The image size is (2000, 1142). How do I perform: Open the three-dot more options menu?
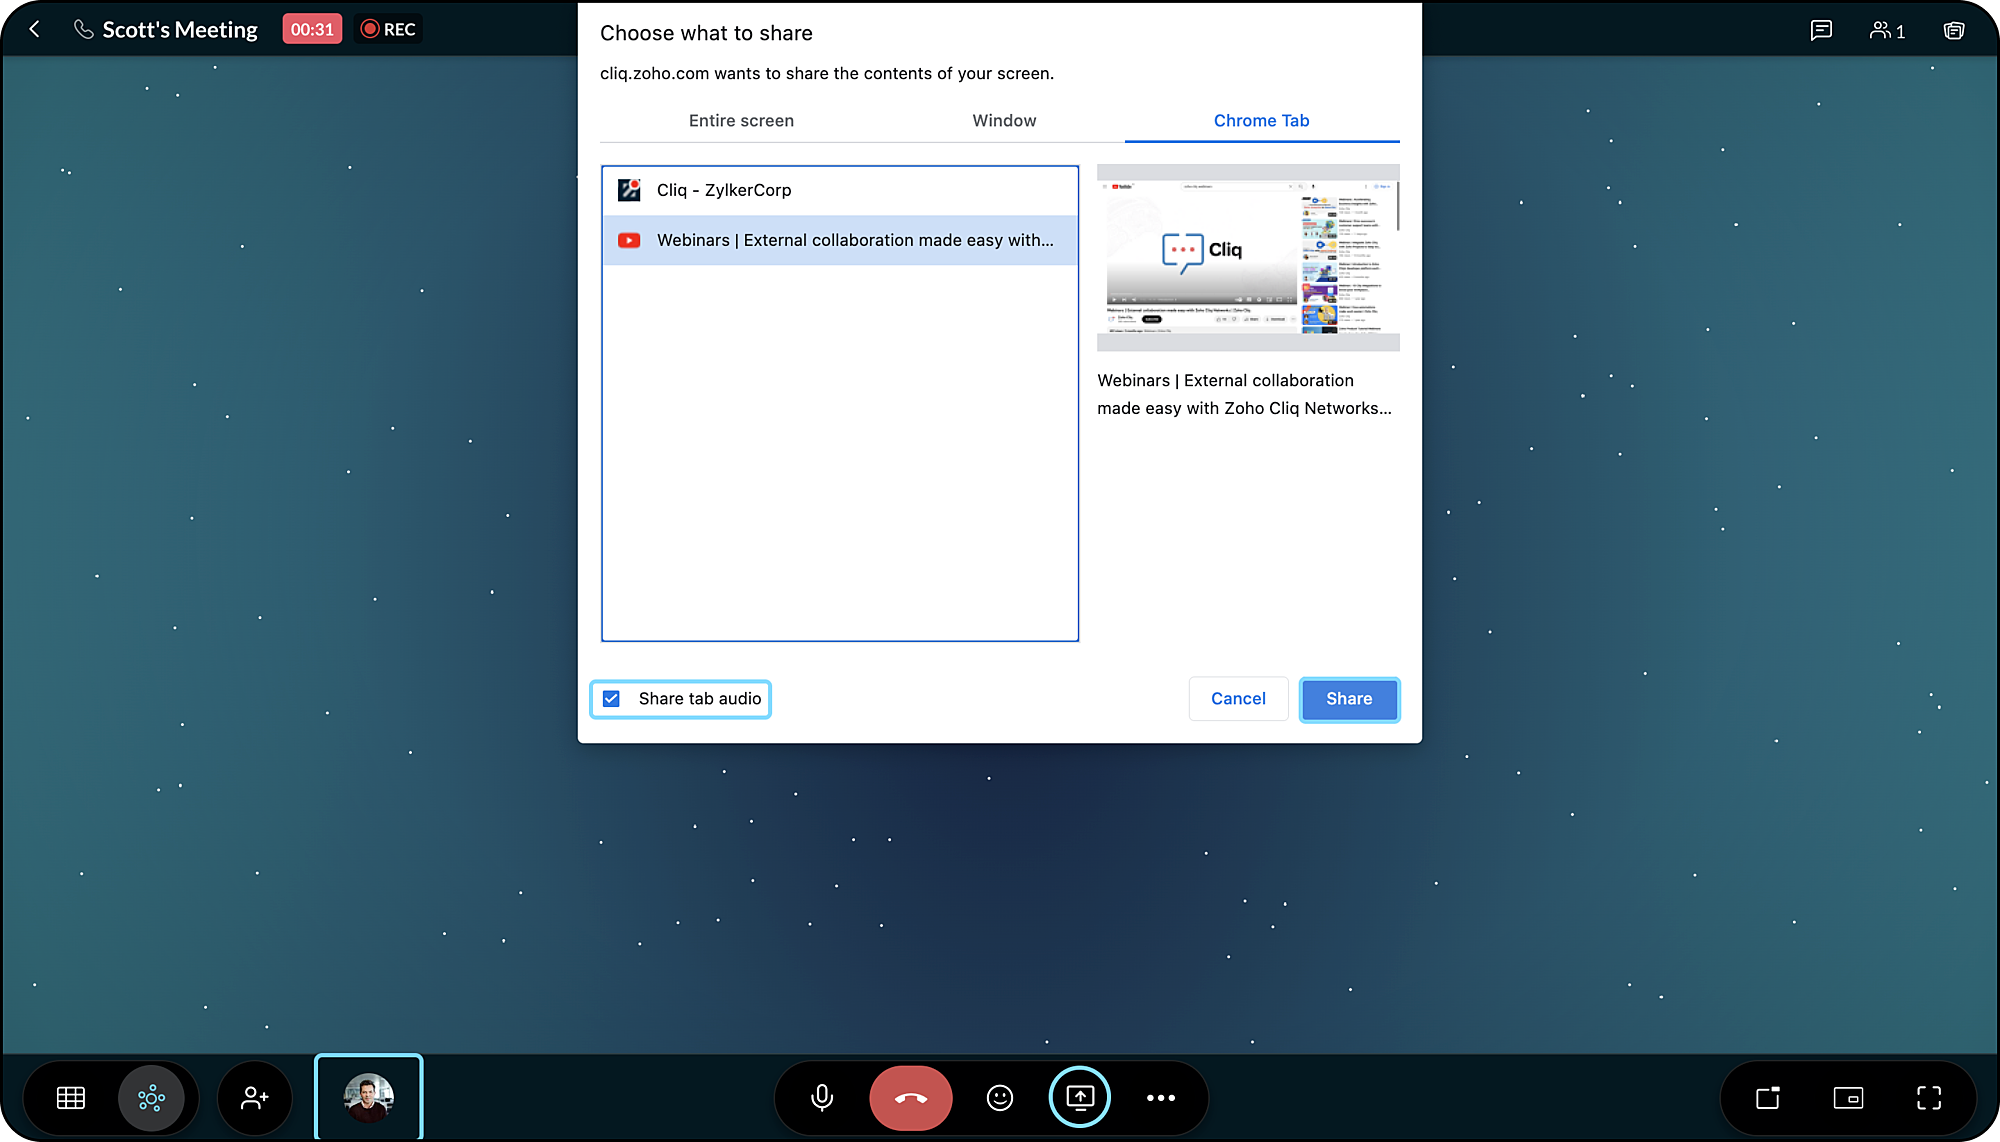(x=1160, y=1098)
